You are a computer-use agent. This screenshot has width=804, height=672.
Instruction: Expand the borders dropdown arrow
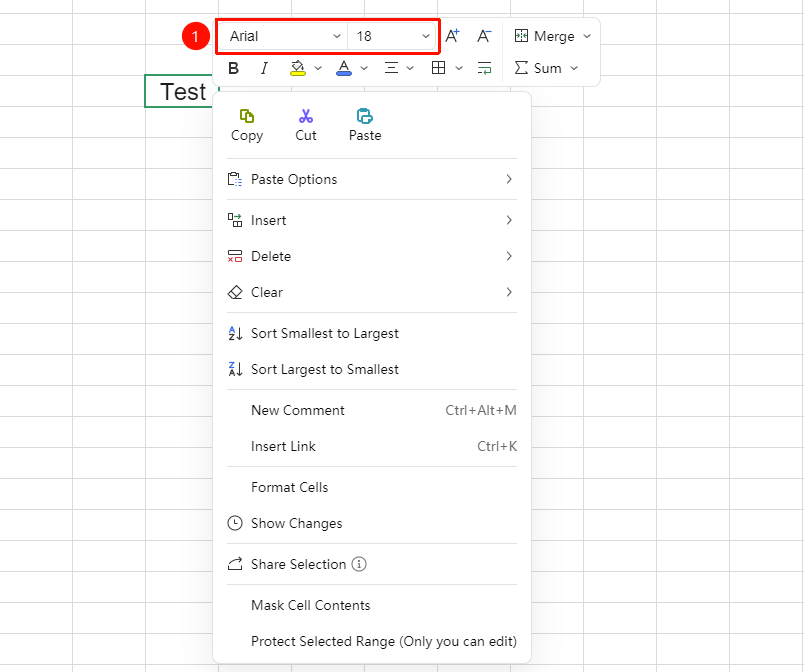[459, 68]
